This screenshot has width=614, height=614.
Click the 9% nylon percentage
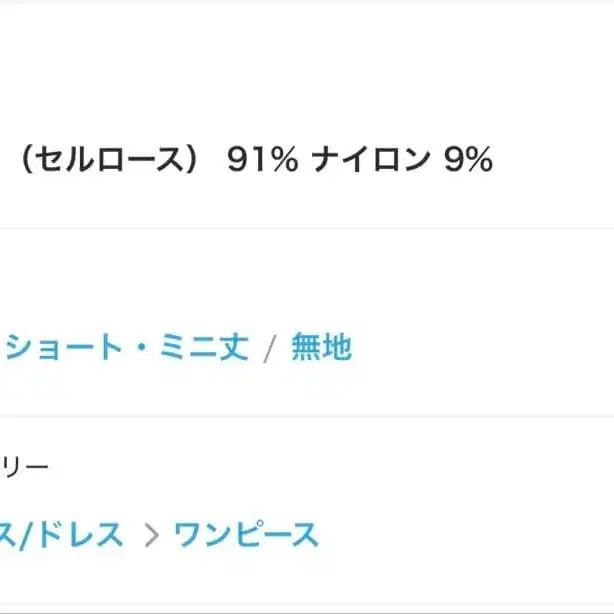[x=468, y=160]
